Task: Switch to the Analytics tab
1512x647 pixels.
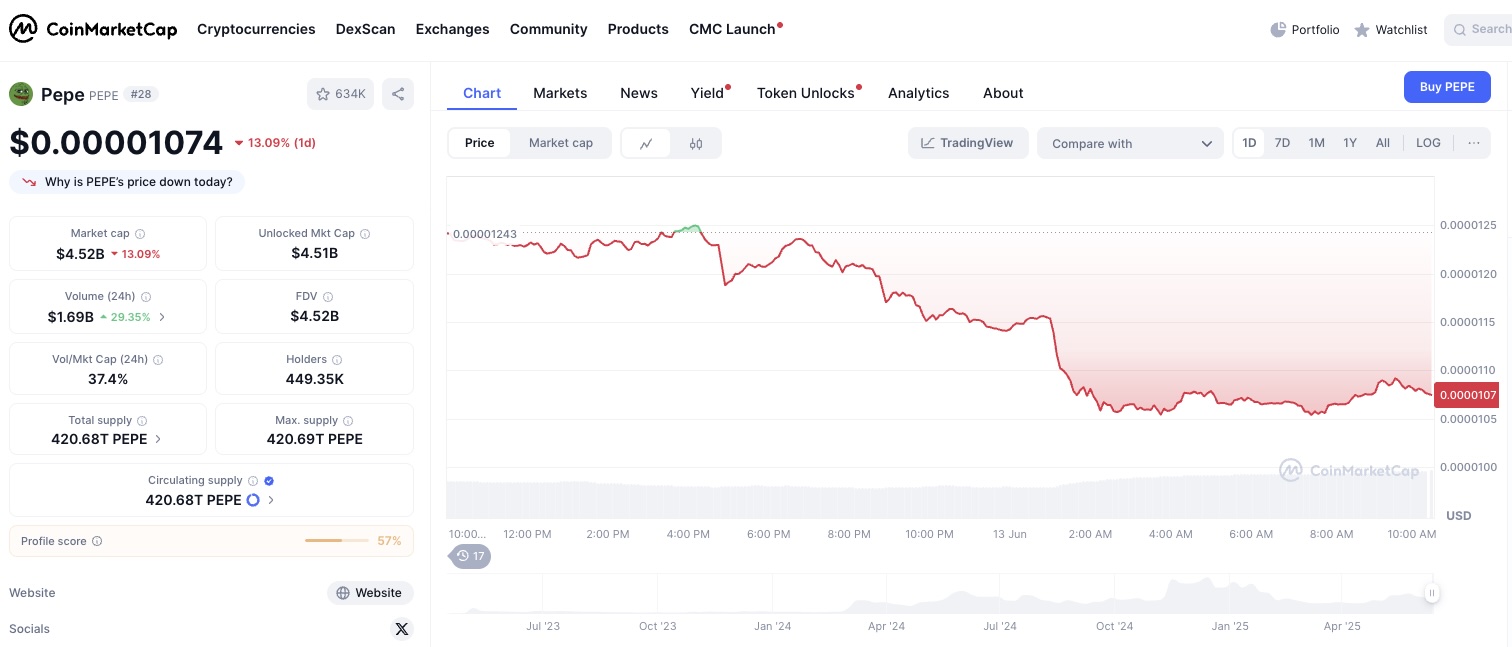Action: click(919, 93)
